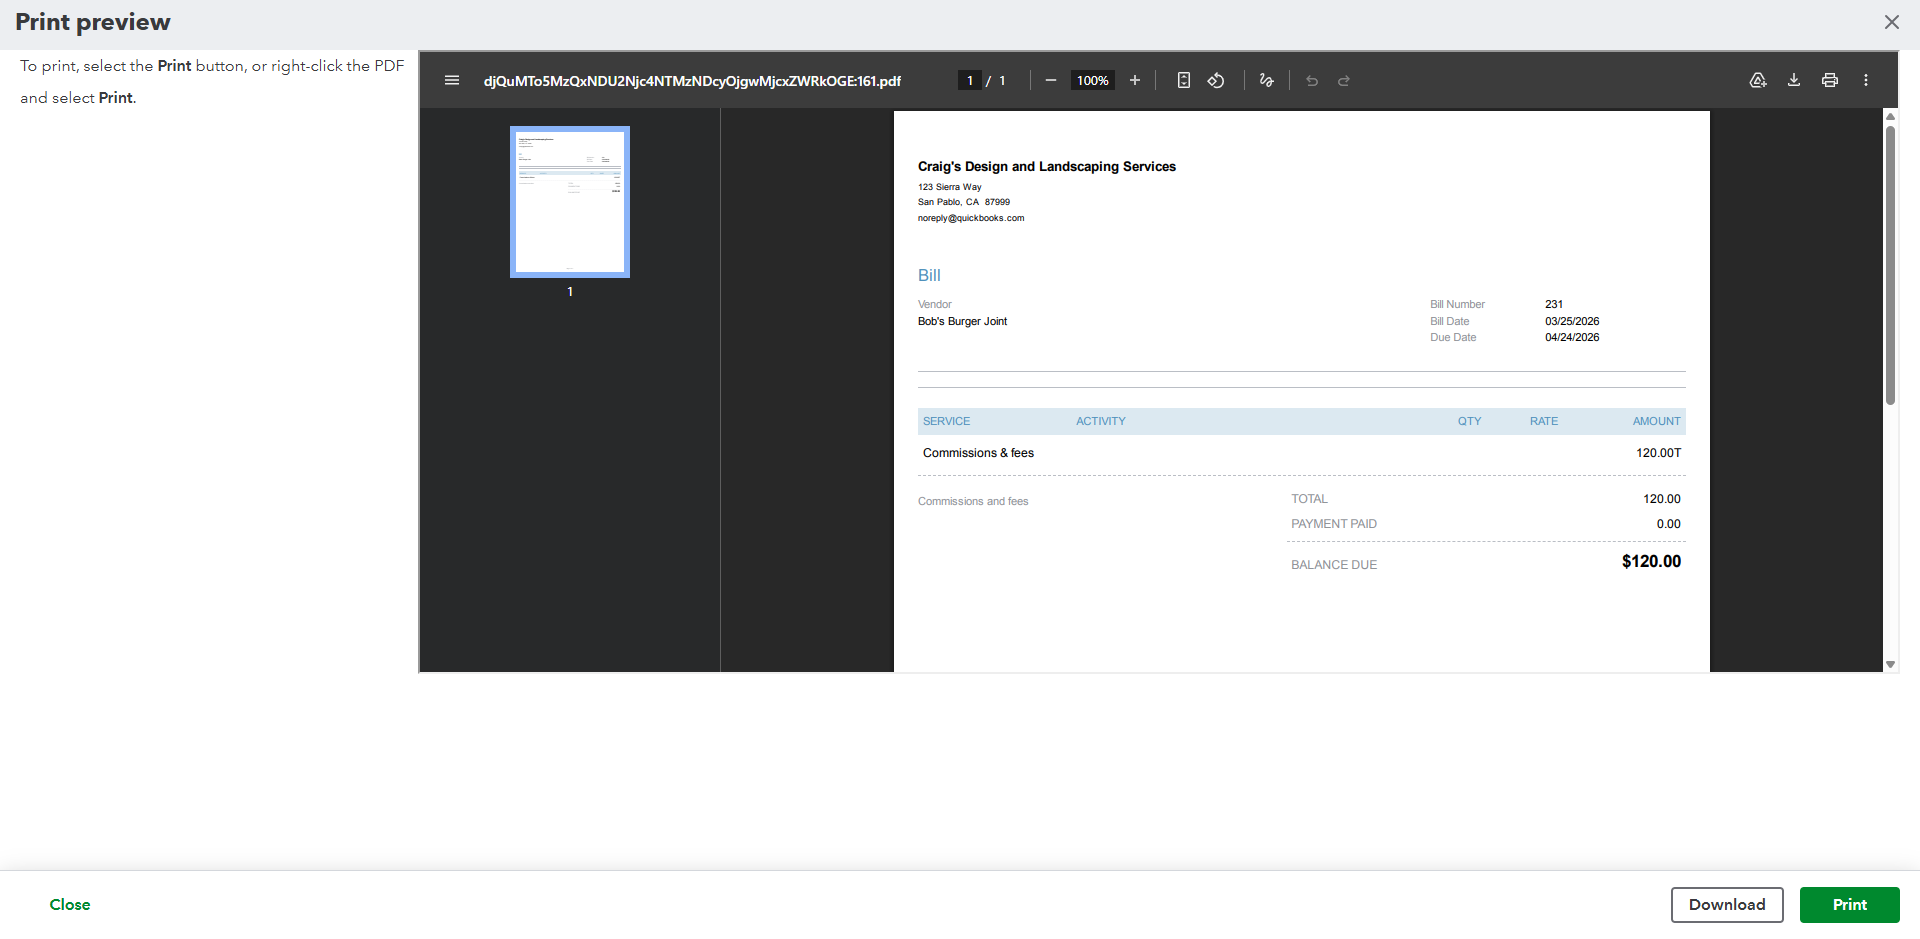1920x939 pixels.
Task: Open the PDF viewer more actions menu
Action: coord(1866,80)
